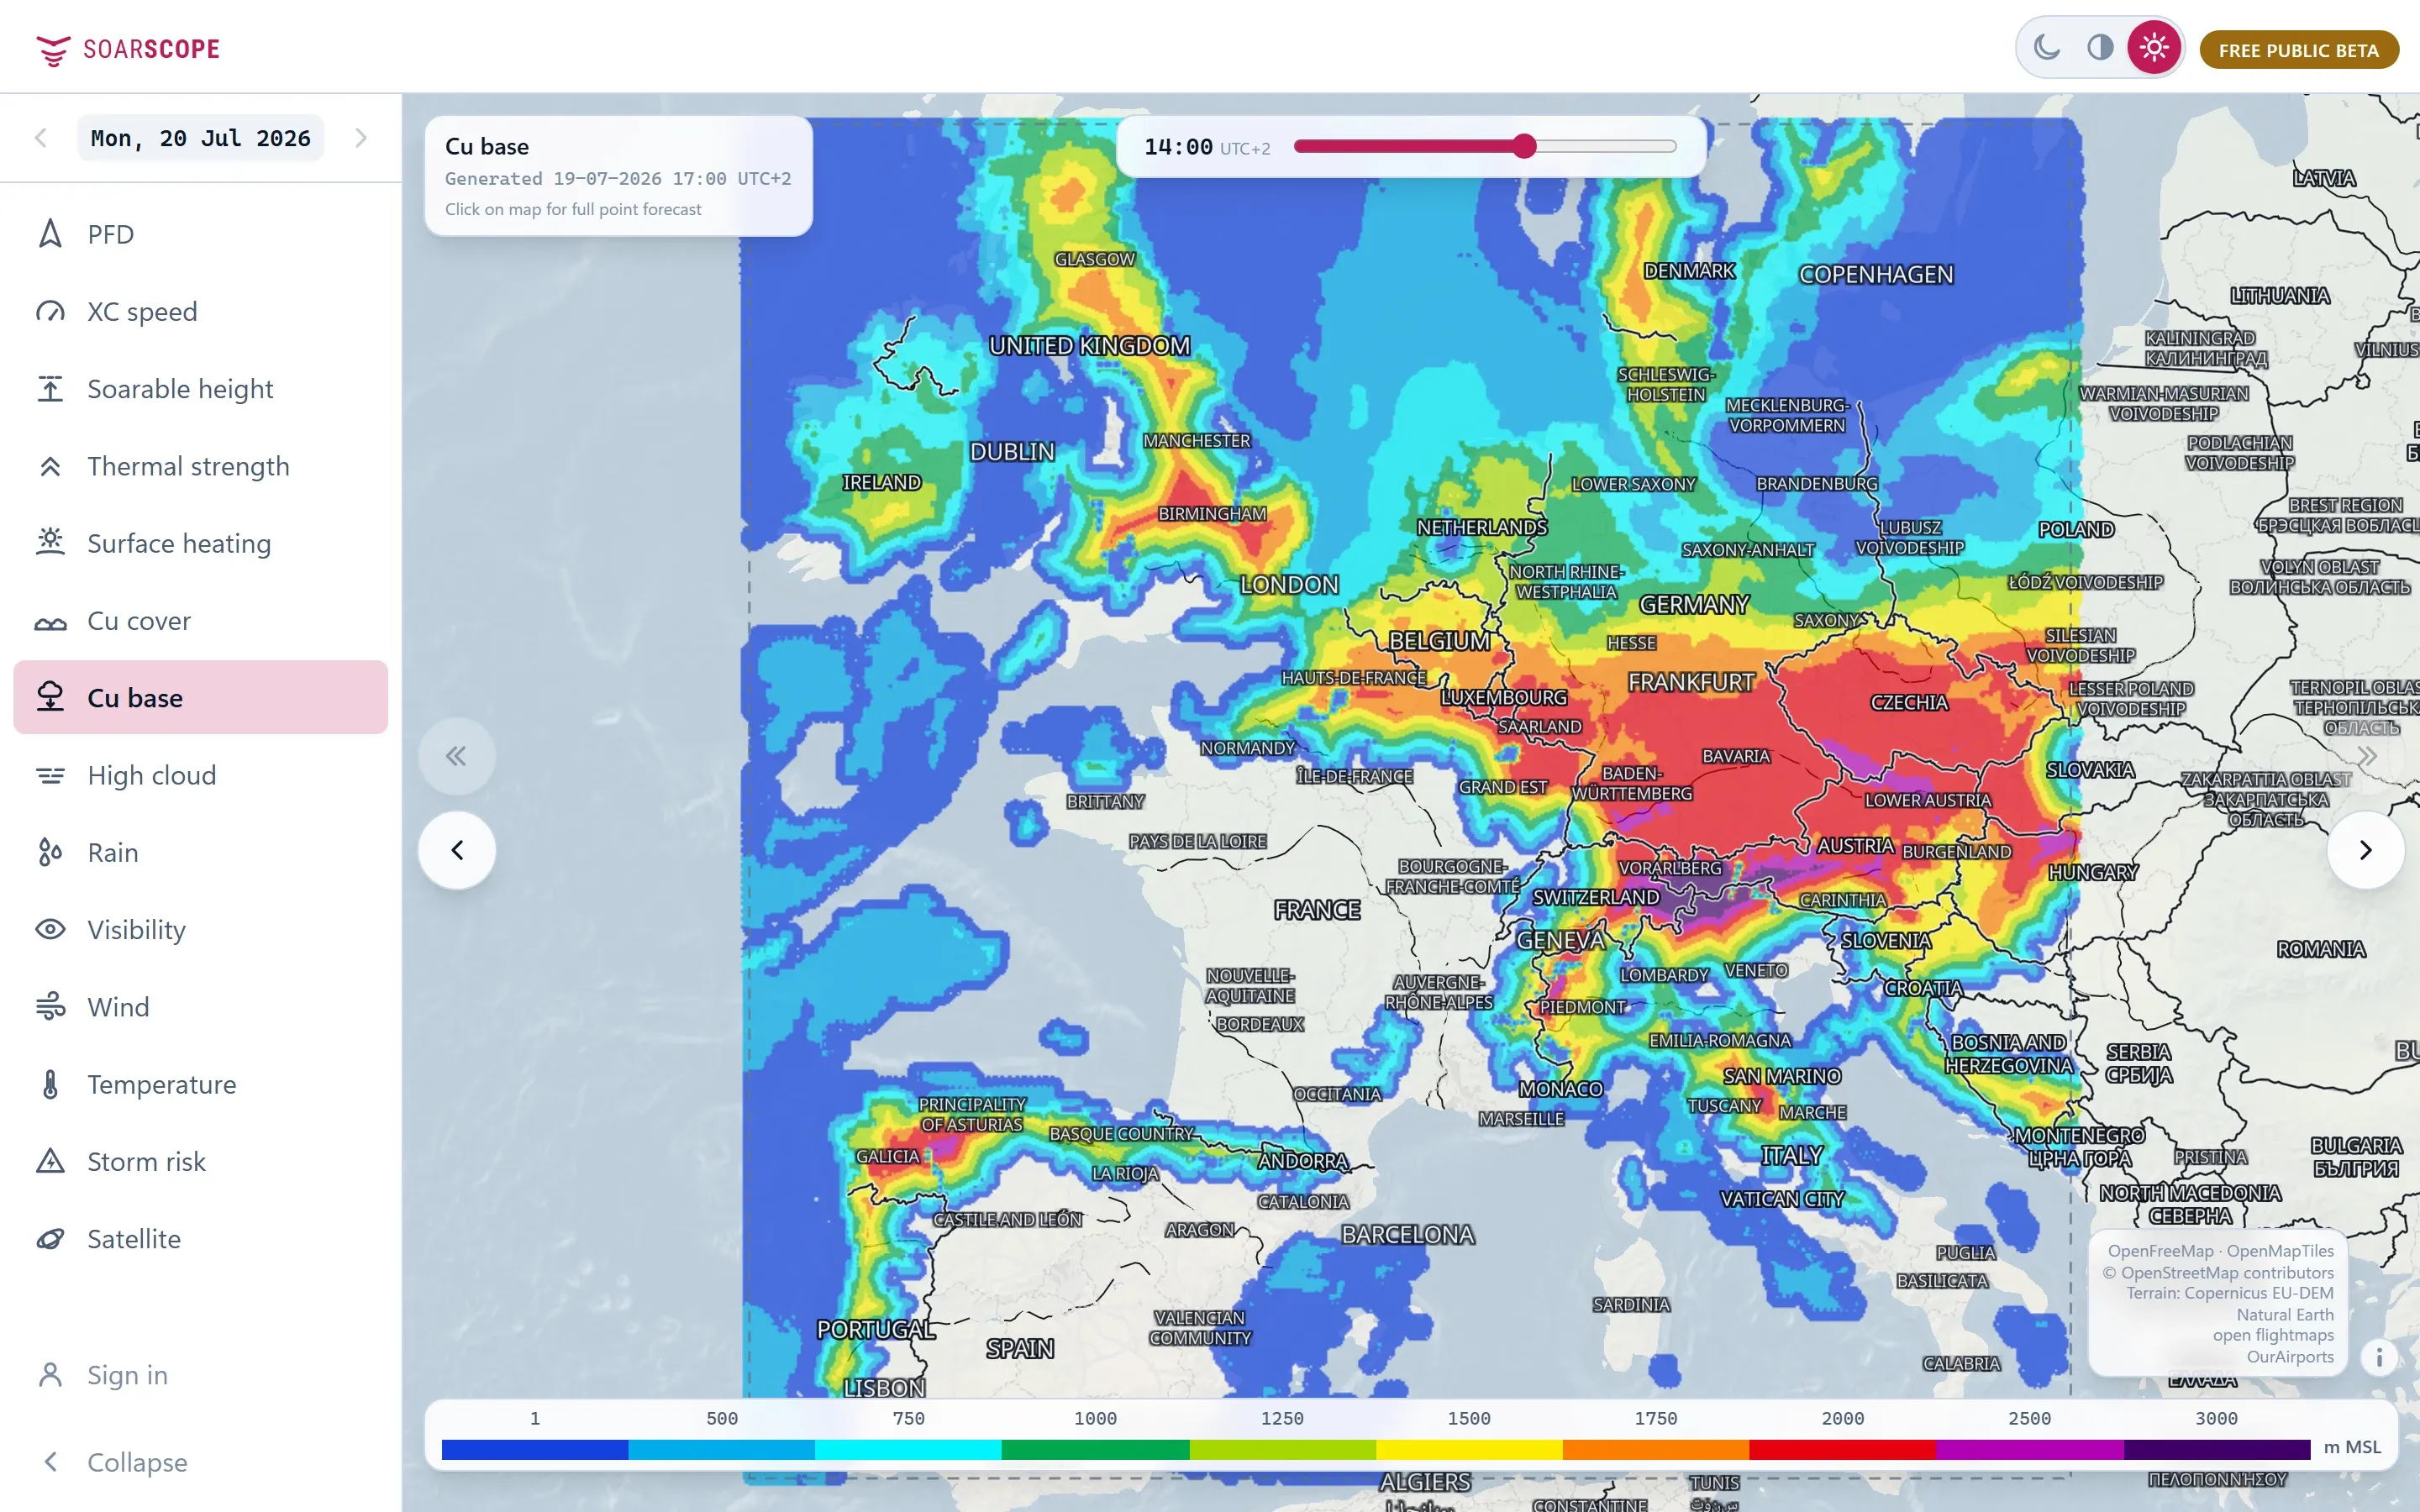Click the purple 2500 m legend swatch

click(x=2029, y=1449)
